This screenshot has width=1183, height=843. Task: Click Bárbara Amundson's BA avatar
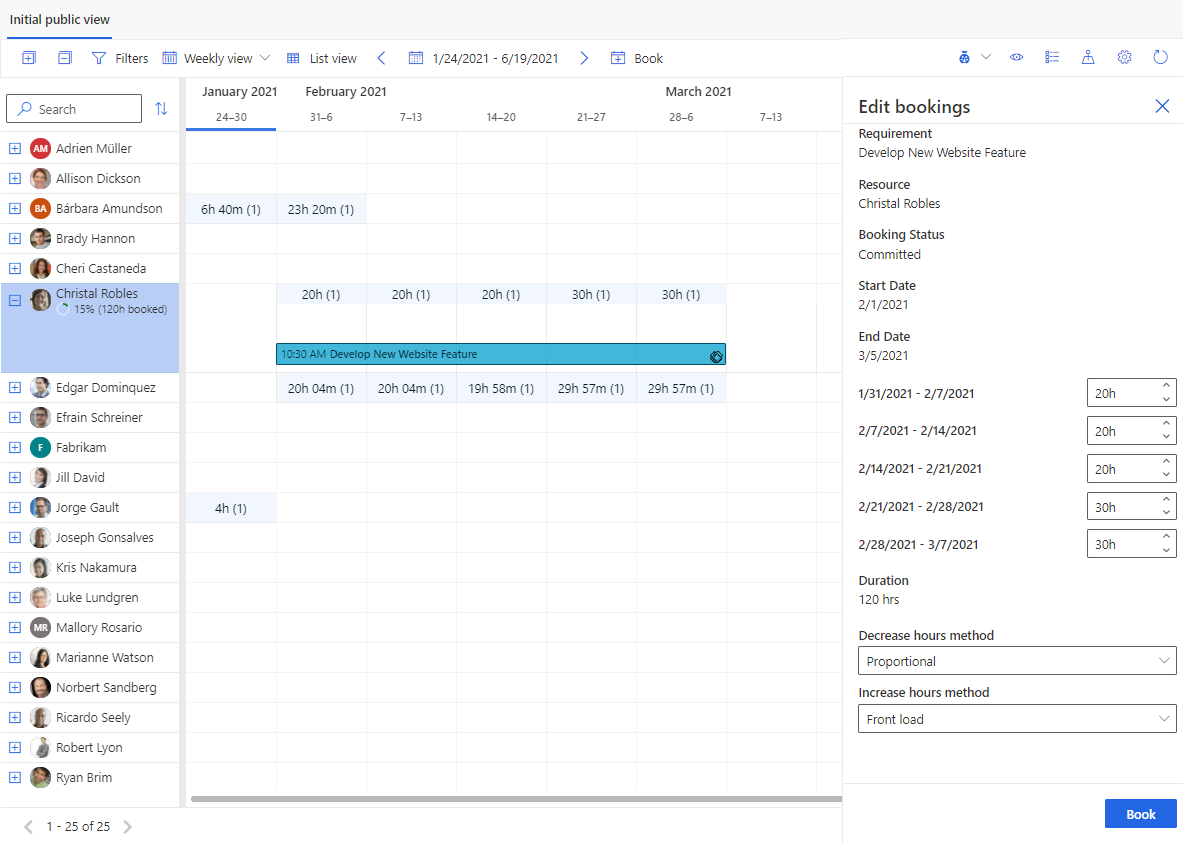(x=40, y=208)
